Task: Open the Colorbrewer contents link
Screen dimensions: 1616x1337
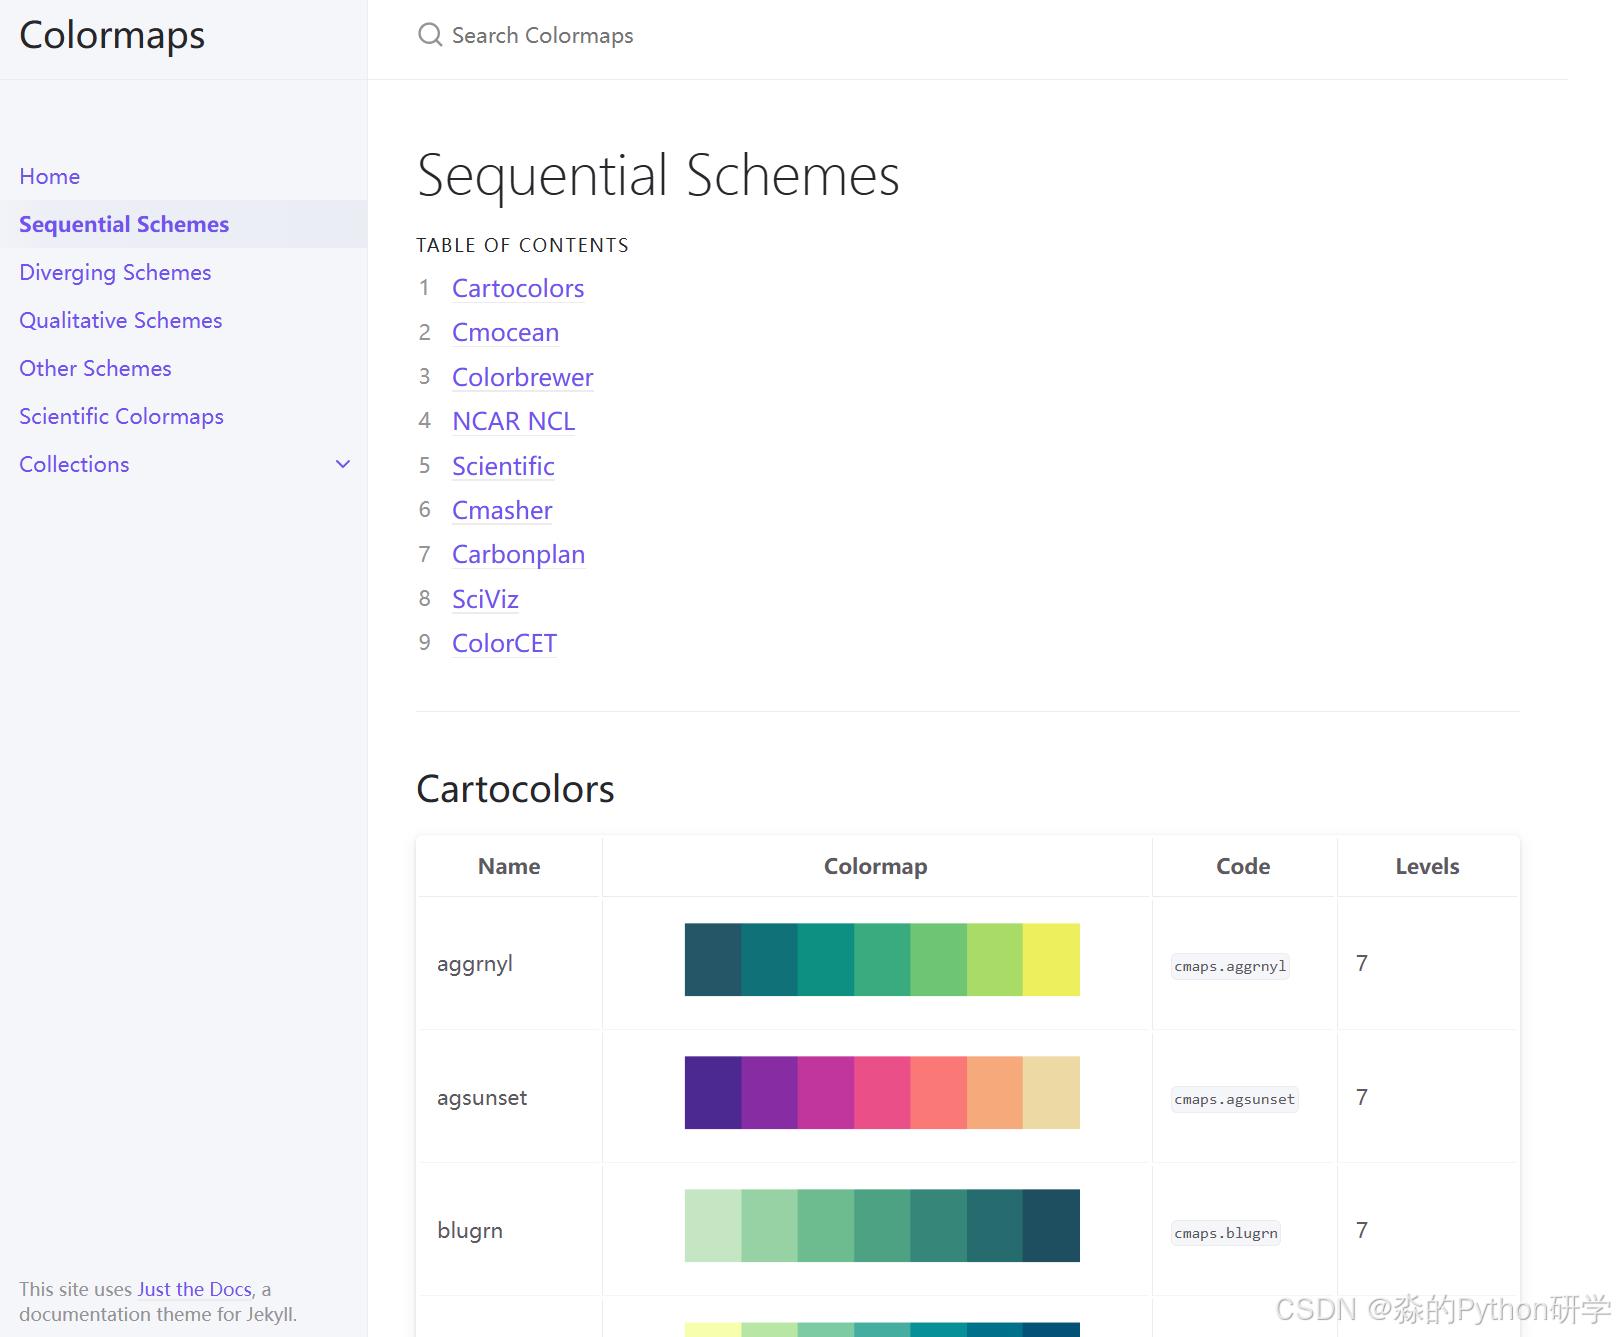Action: click(522, 377)
